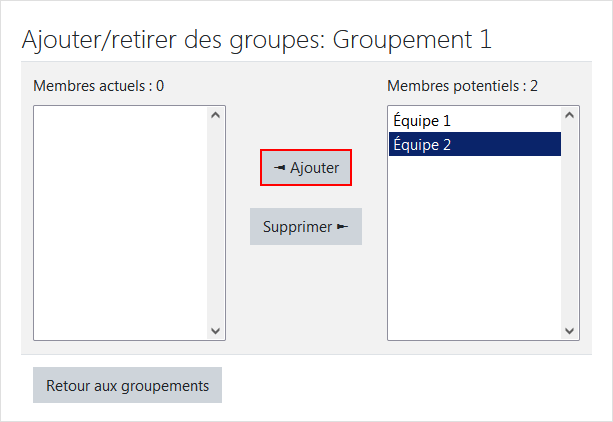Select Équipe 1 in potential members

[422, 121]
